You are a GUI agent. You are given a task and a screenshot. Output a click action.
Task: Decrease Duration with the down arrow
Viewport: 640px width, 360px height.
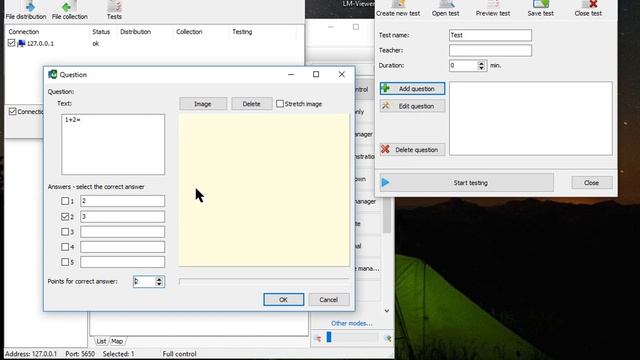coord(482,68)
